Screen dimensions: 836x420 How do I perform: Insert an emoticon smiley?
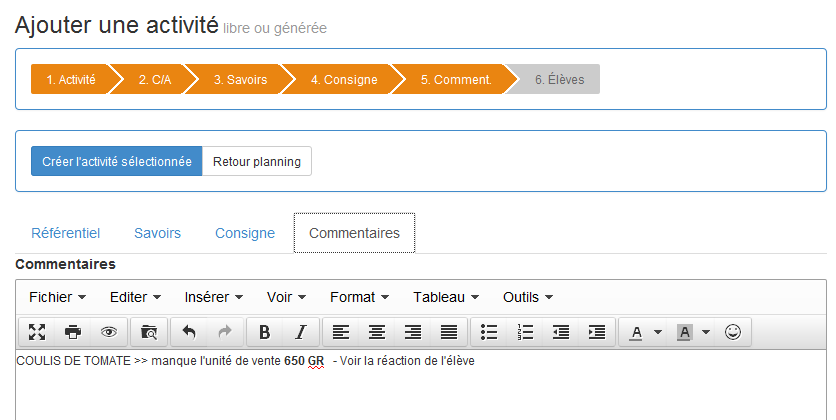coord(733,332)
